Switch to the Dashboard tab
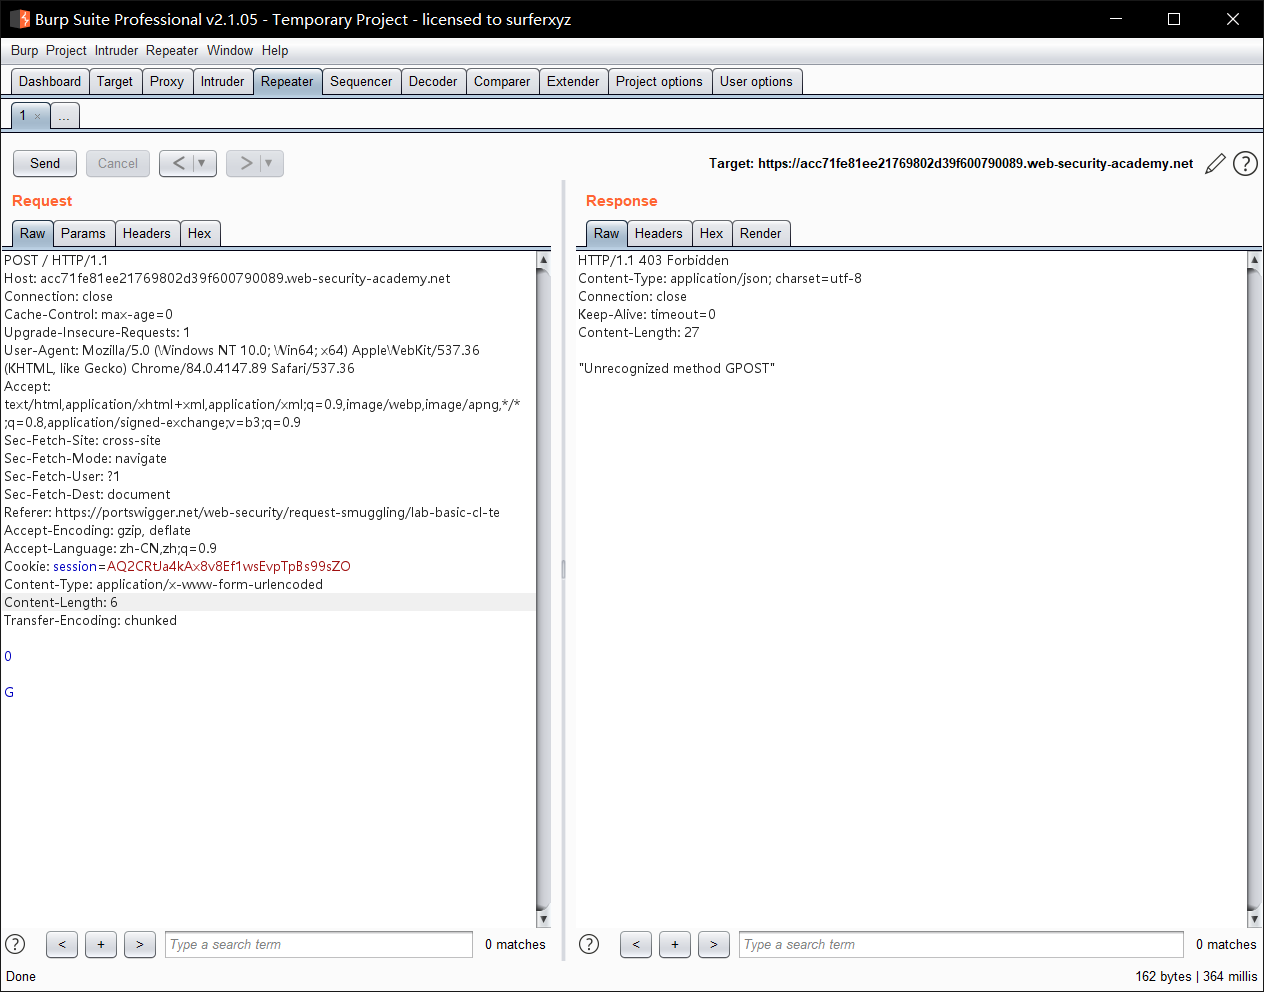The height and width of the screenshot is (992, 1264). (50, 82)
